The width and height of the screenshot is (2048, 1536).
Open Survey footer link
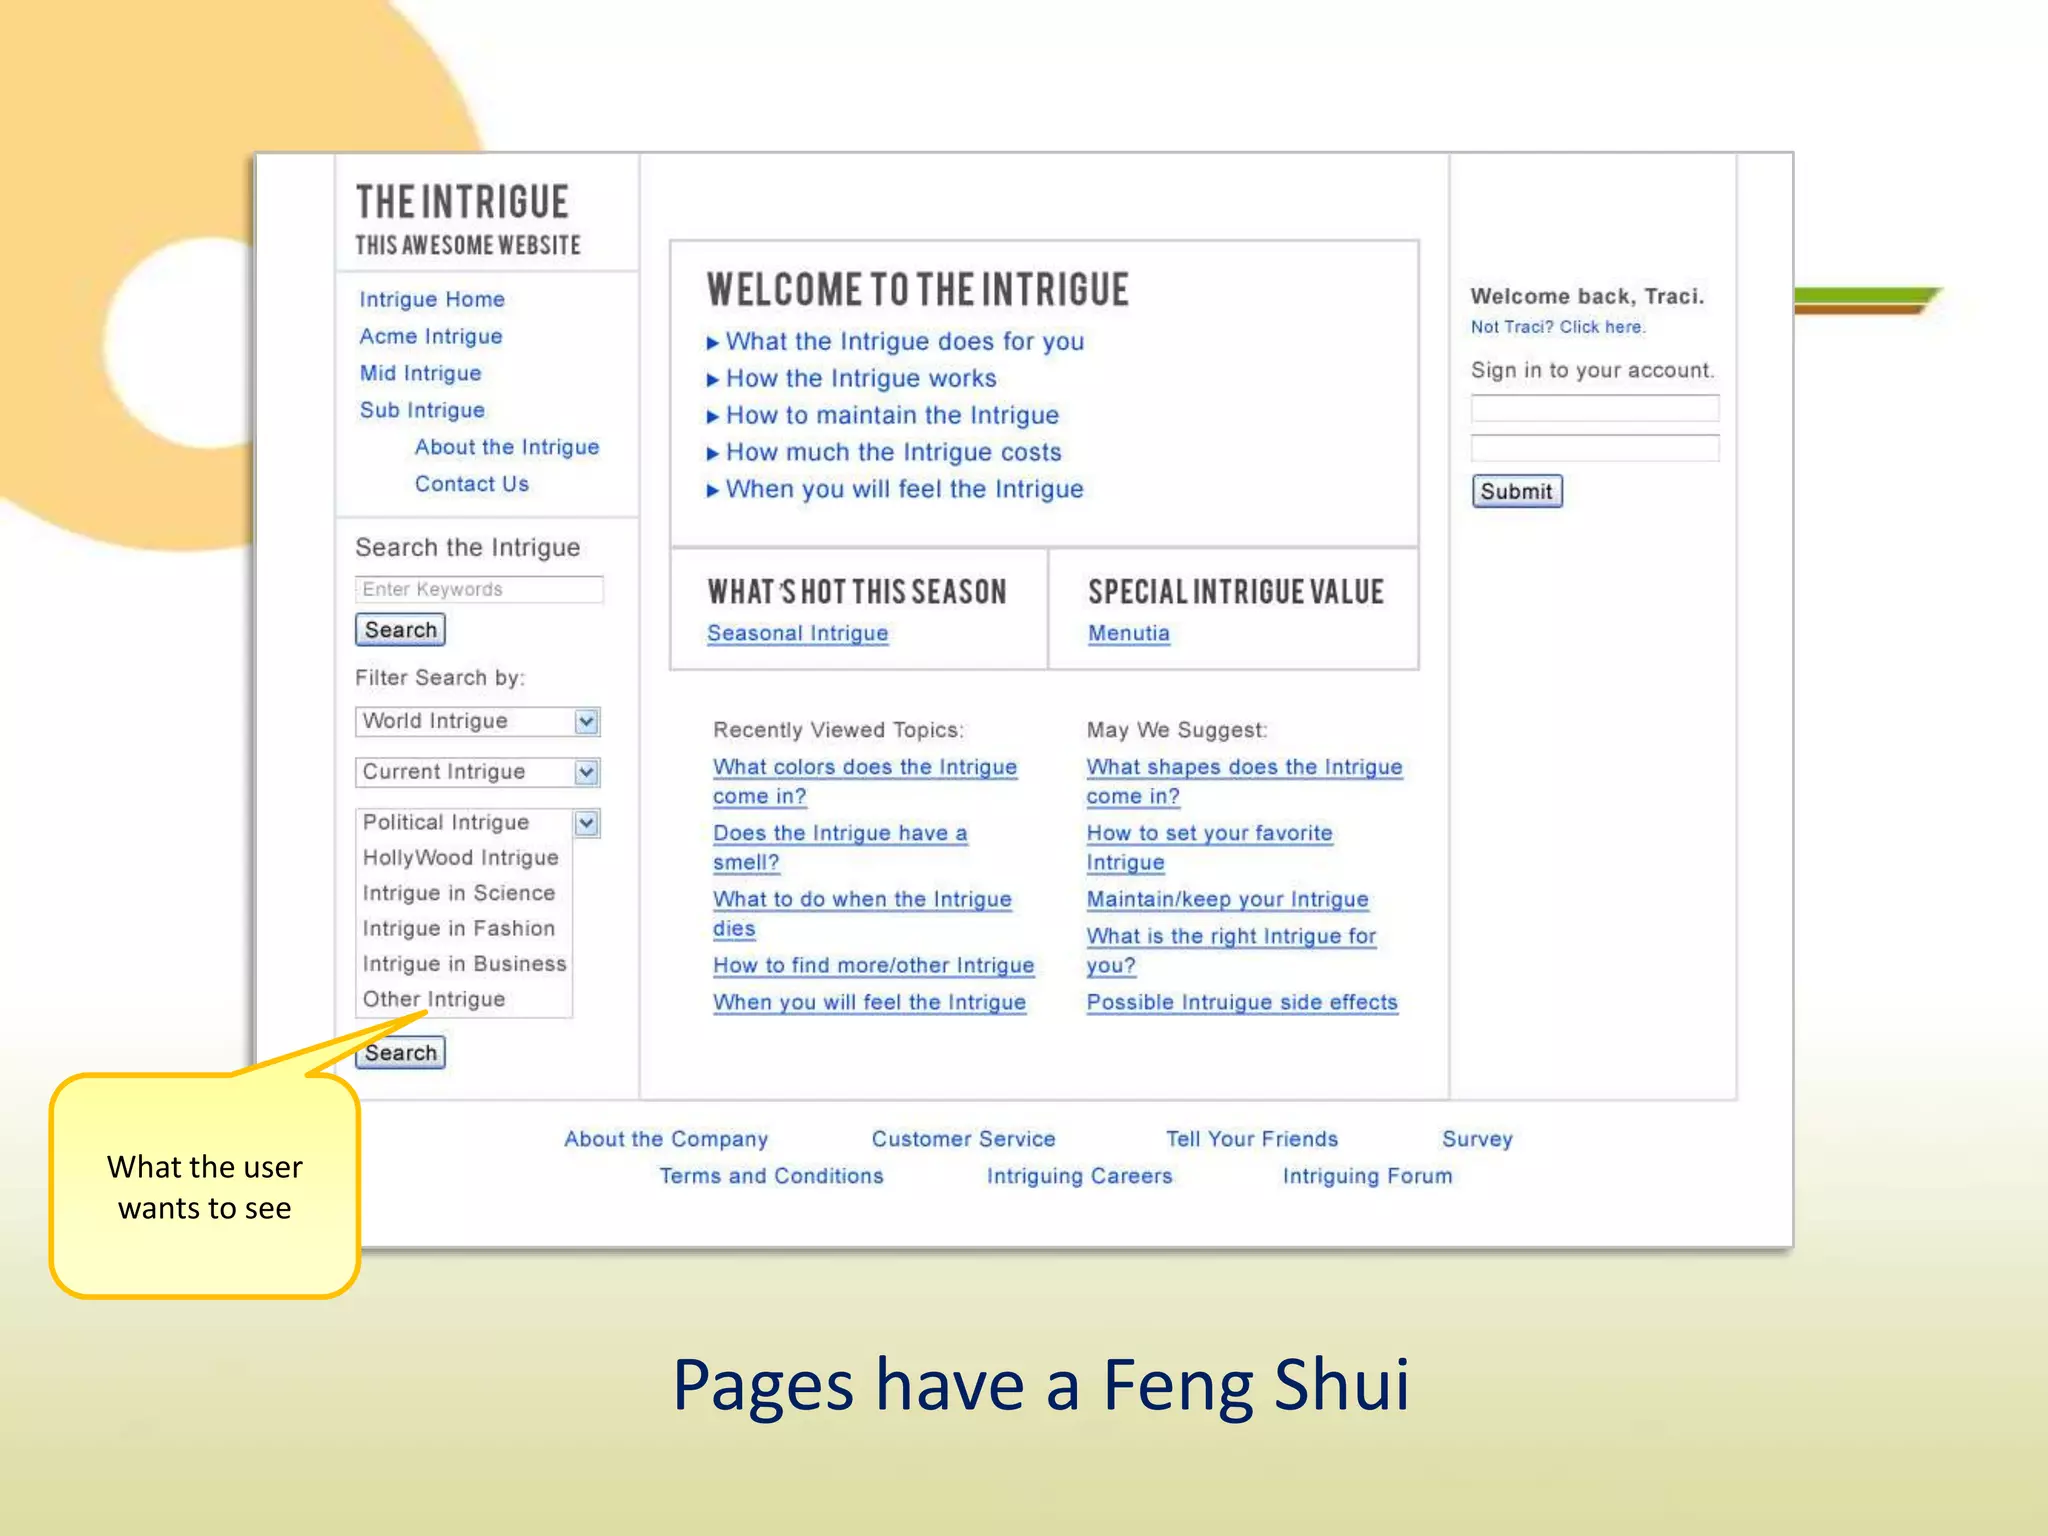(x=1478, y=1139)
